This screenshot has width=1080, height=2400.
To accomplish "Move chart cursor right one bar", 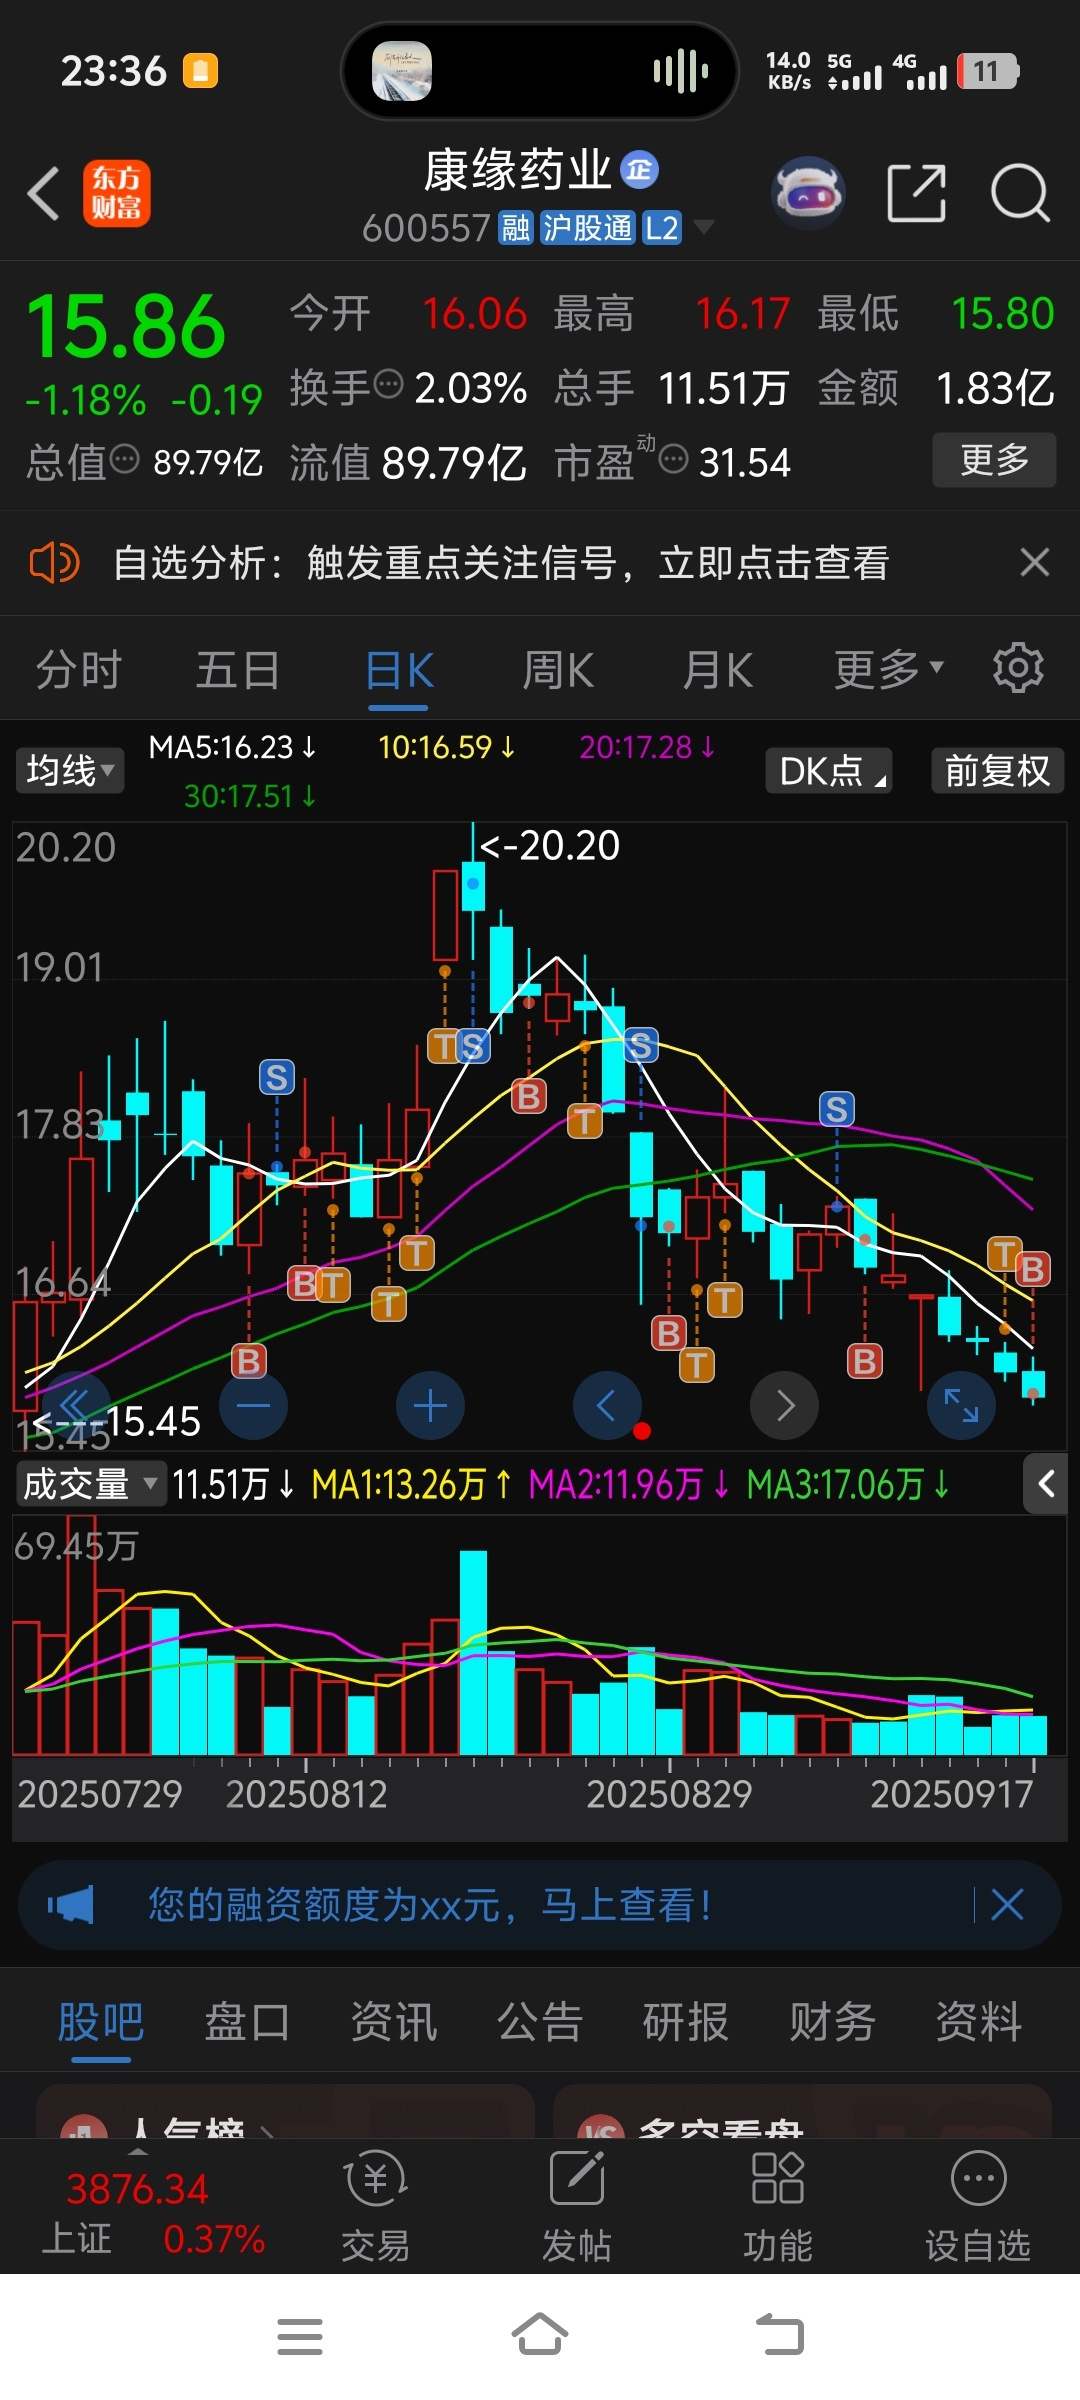I will 784,1405.
